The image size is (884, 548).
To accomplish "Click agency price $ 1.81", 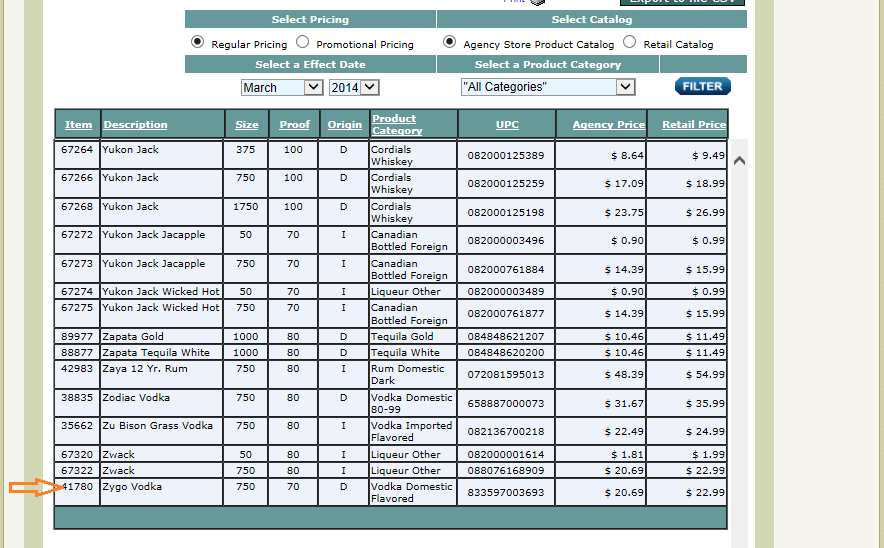I will point(627,454).
